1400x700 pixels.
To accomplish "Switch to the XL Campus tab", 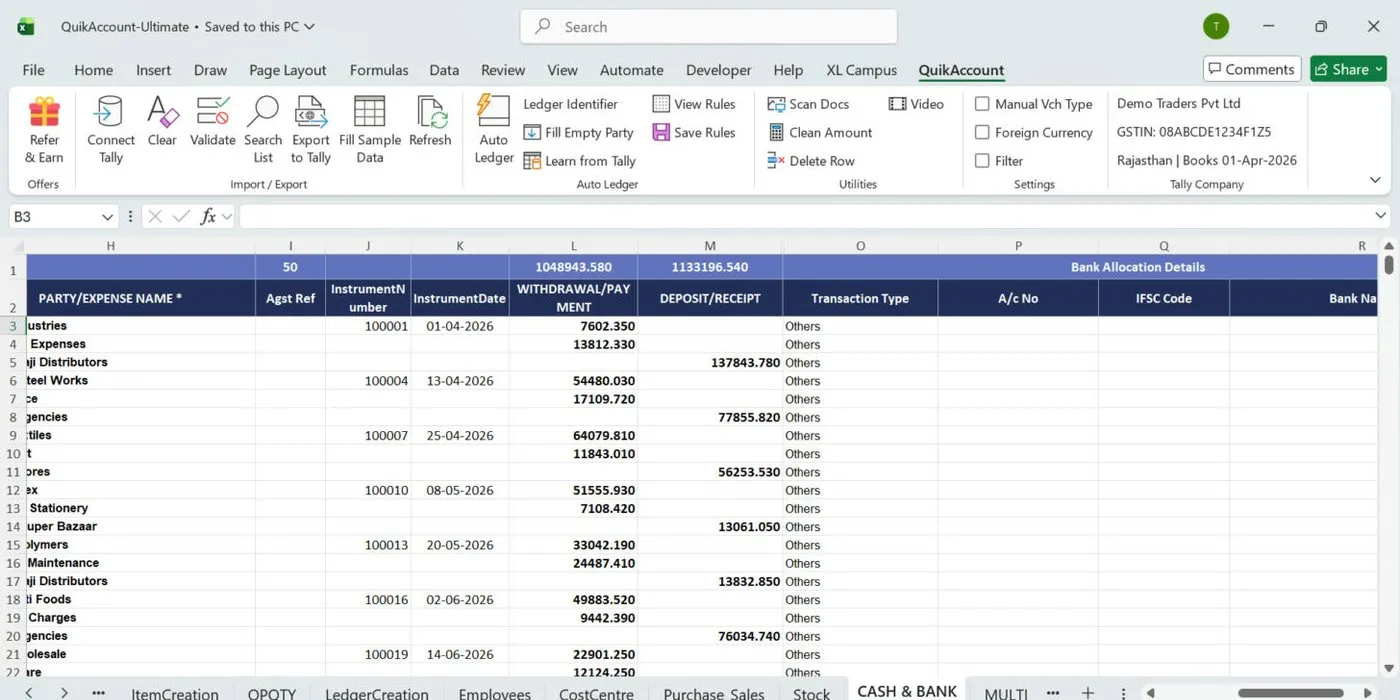I will [861, 70].
